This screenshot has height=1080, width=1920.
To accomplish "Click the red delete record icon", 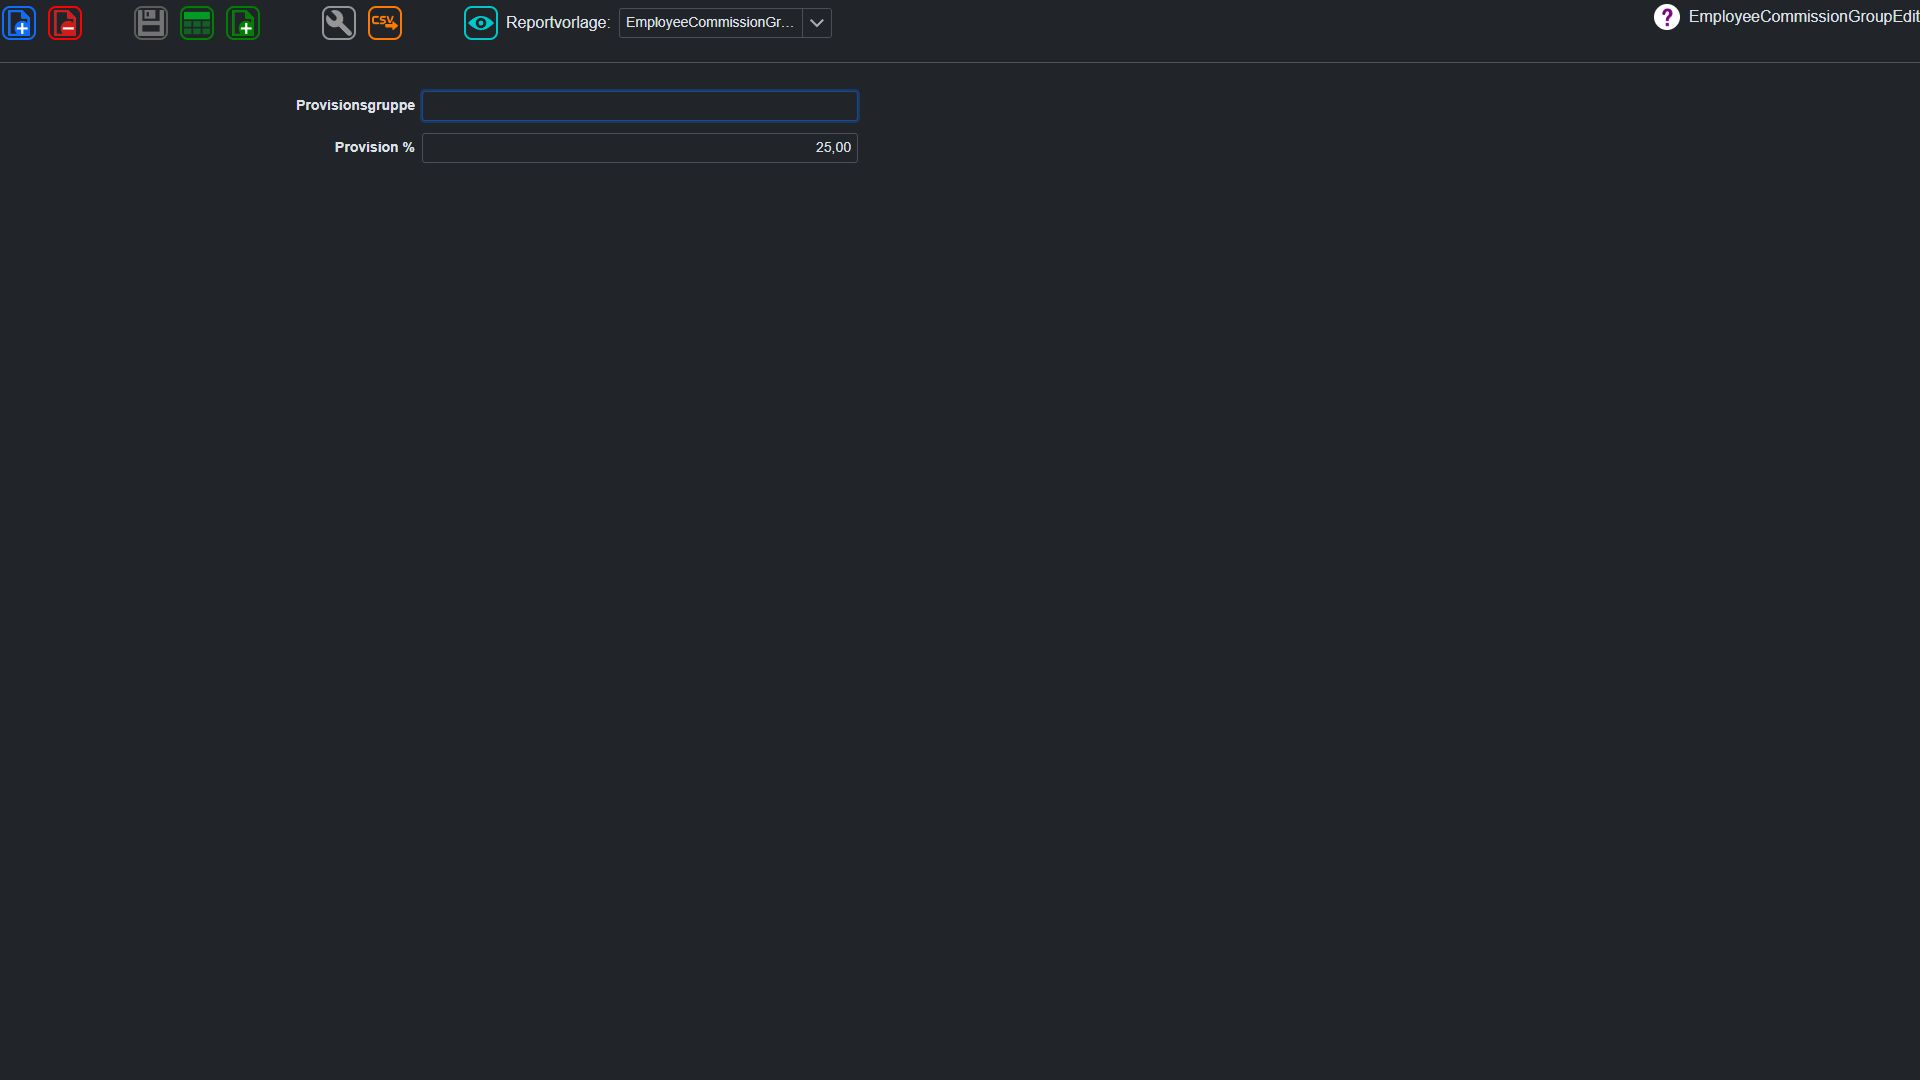I will [65, 23].
